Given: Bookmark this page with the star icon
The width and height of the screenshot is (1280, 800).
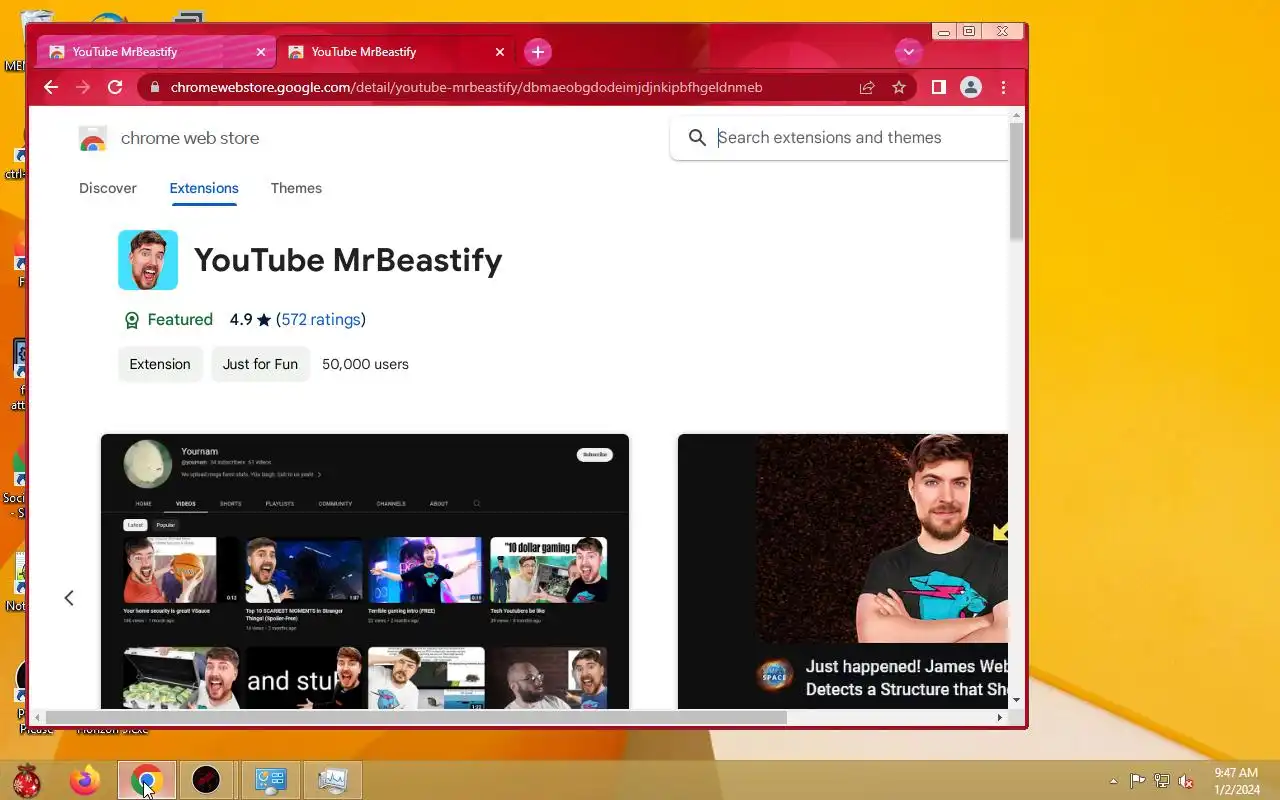Looking at the screenshot, I should click(899, 87).
